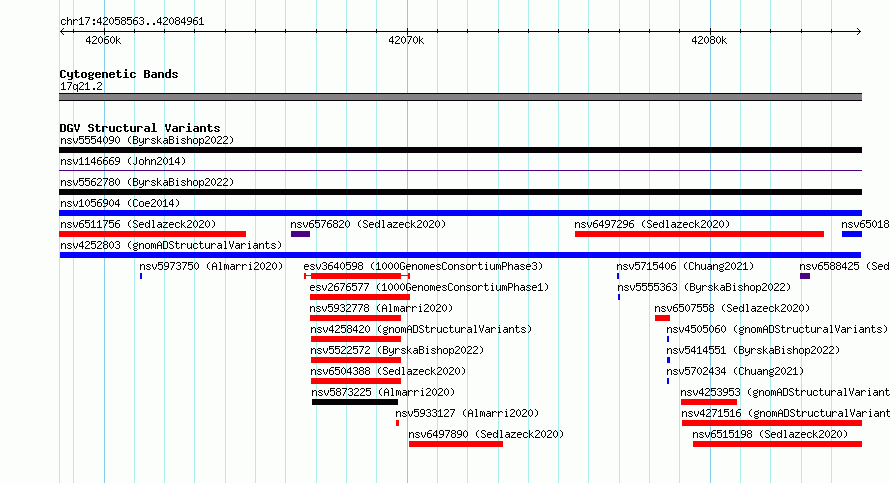890x483 pixels.
Task: Open the nsv5562780 (ByrskaBishop2022) label
Action: (147, 182)
